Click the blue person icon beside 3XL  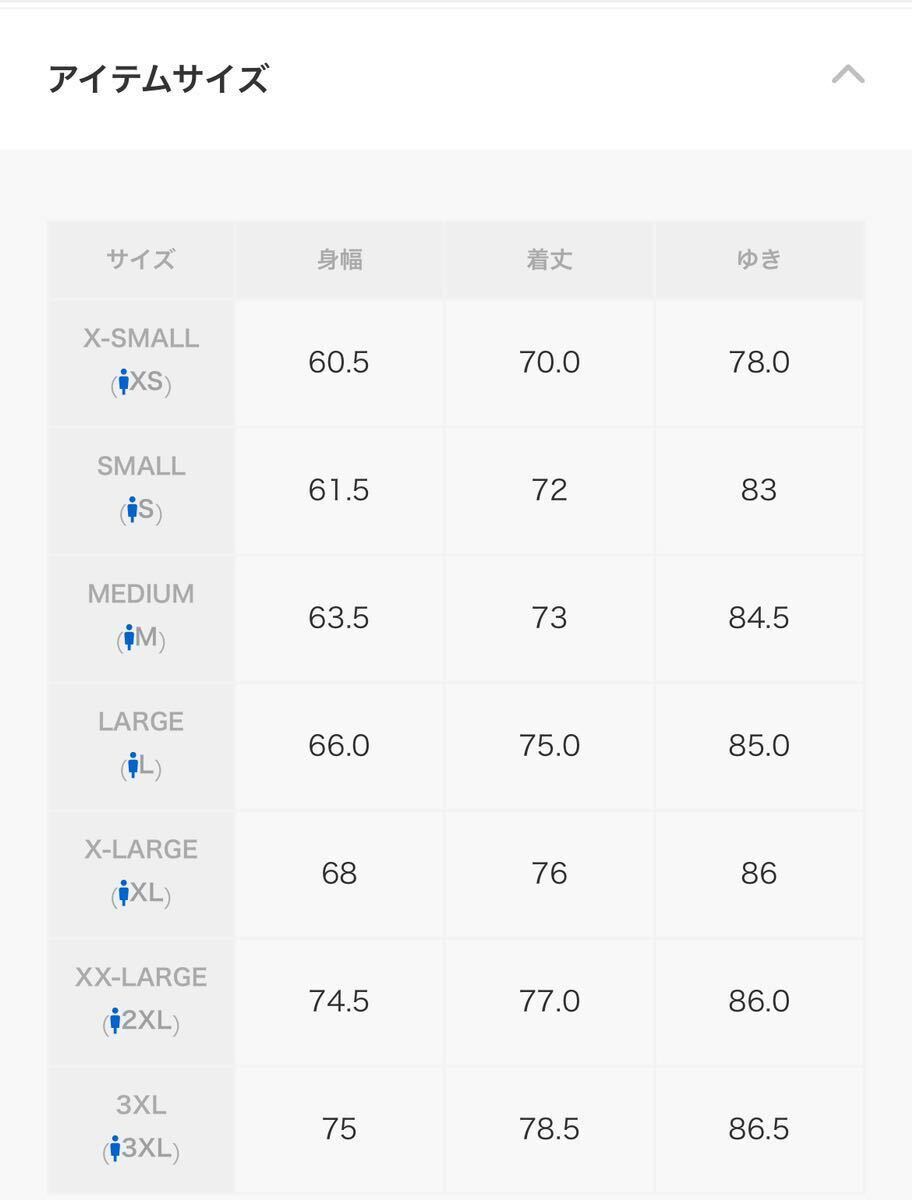tap(115, 1150)
